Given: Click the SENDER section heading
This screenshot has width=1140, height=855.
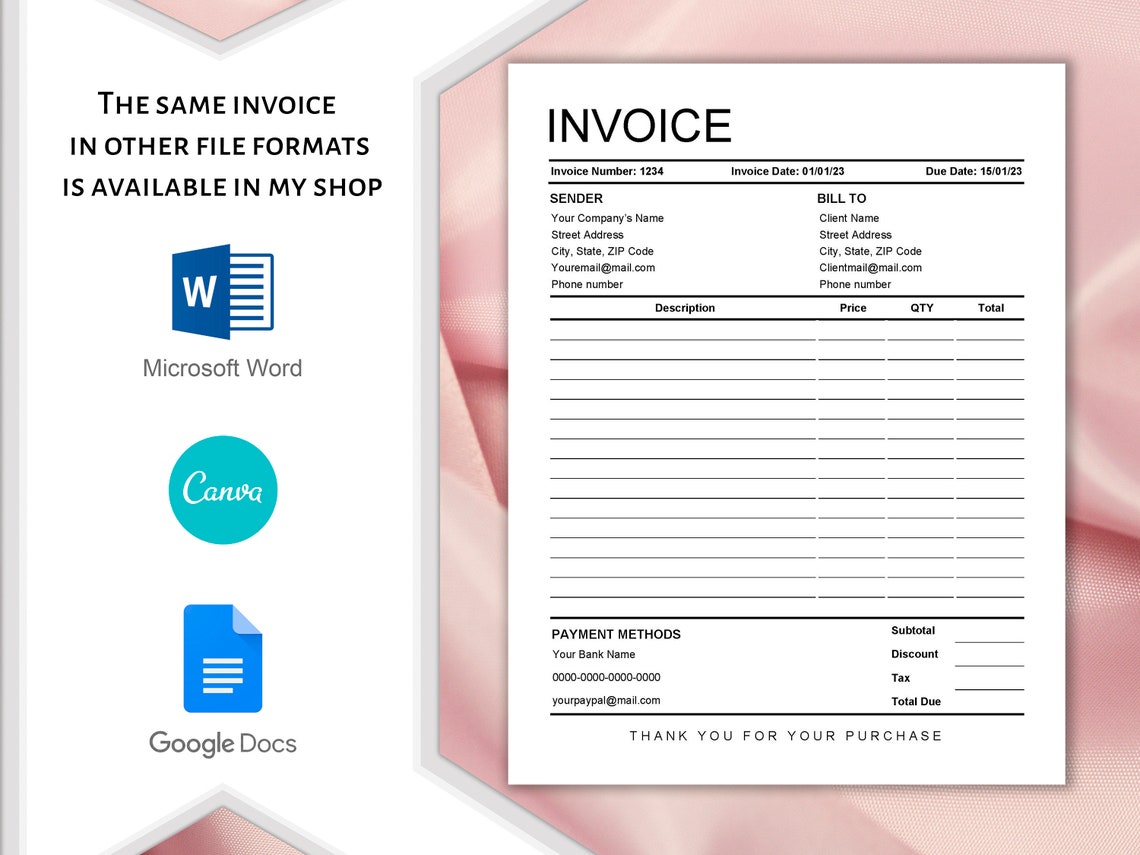Looking at the screenshot, I should click(x=575, y=198).
